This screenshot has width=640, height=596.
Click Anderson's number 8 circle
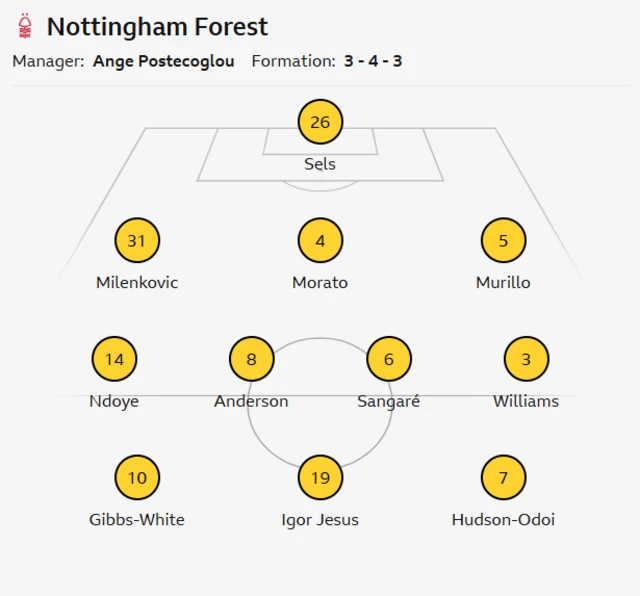pos(251,360)
